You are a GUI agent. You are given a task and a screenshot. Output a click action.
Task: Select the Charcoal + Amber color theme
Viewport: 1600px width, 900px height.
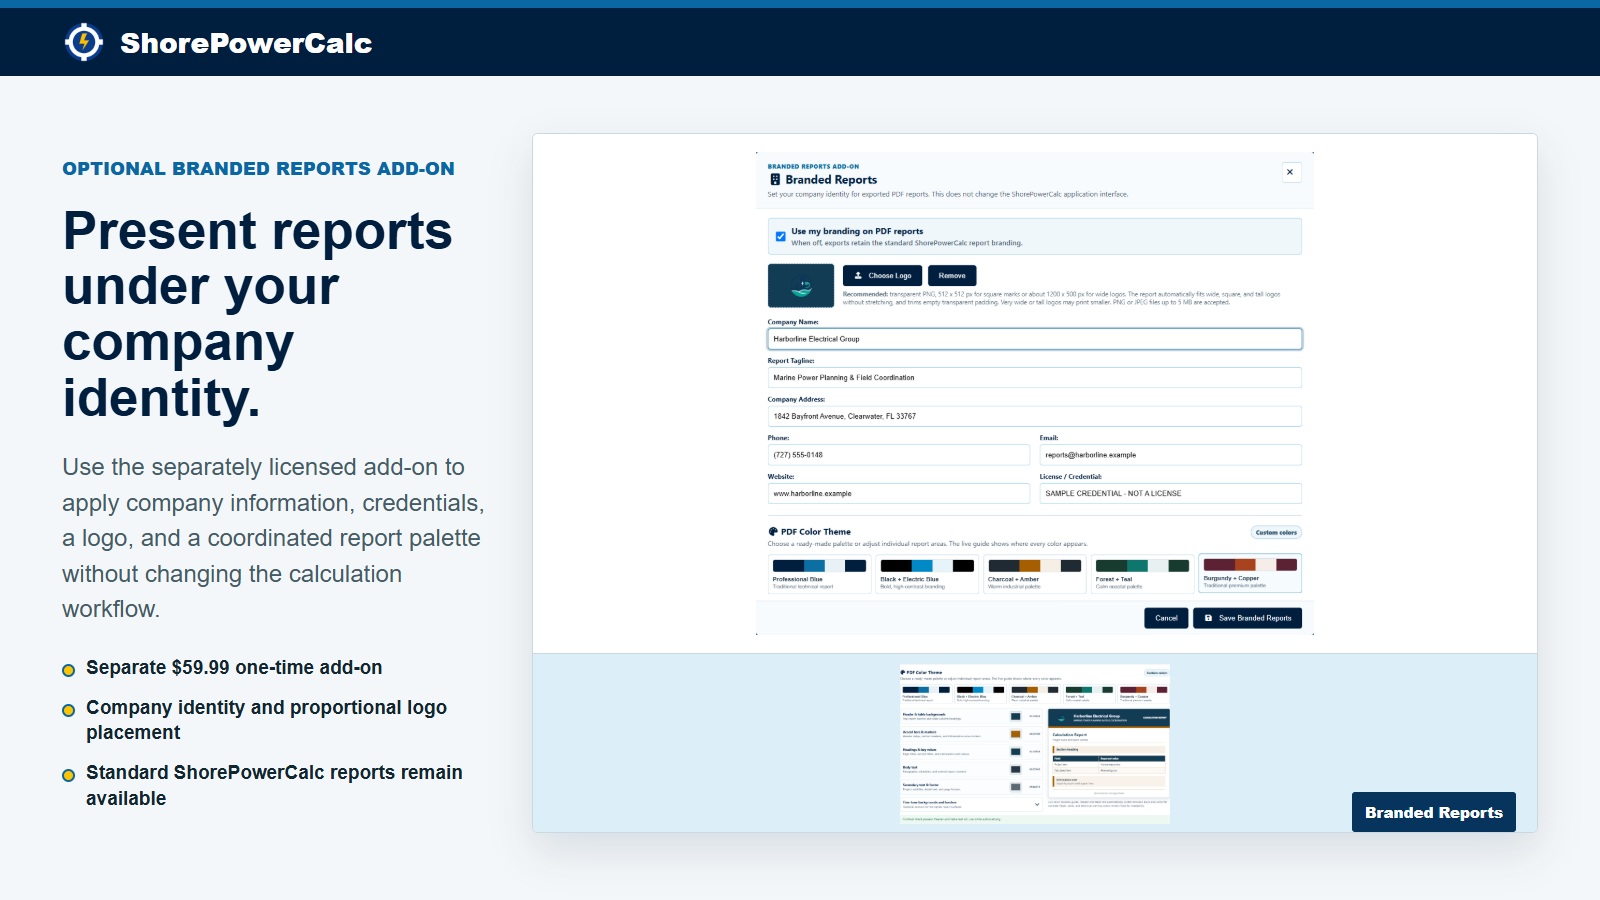[1035, 574]
